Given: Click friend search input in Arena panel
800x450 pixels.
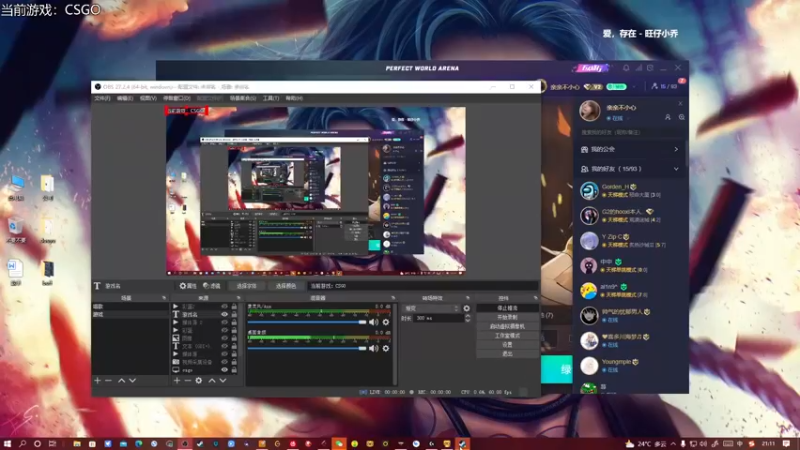Looking at the screenshot, I should coord(630,132).
